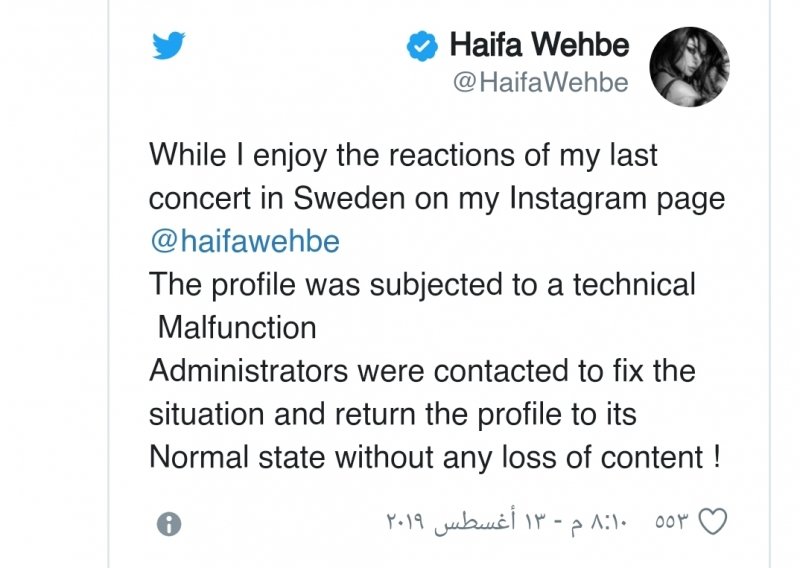Open the @HaifaWehbe handle under the name
The image size is (800, 568).
tap(541, 83)
